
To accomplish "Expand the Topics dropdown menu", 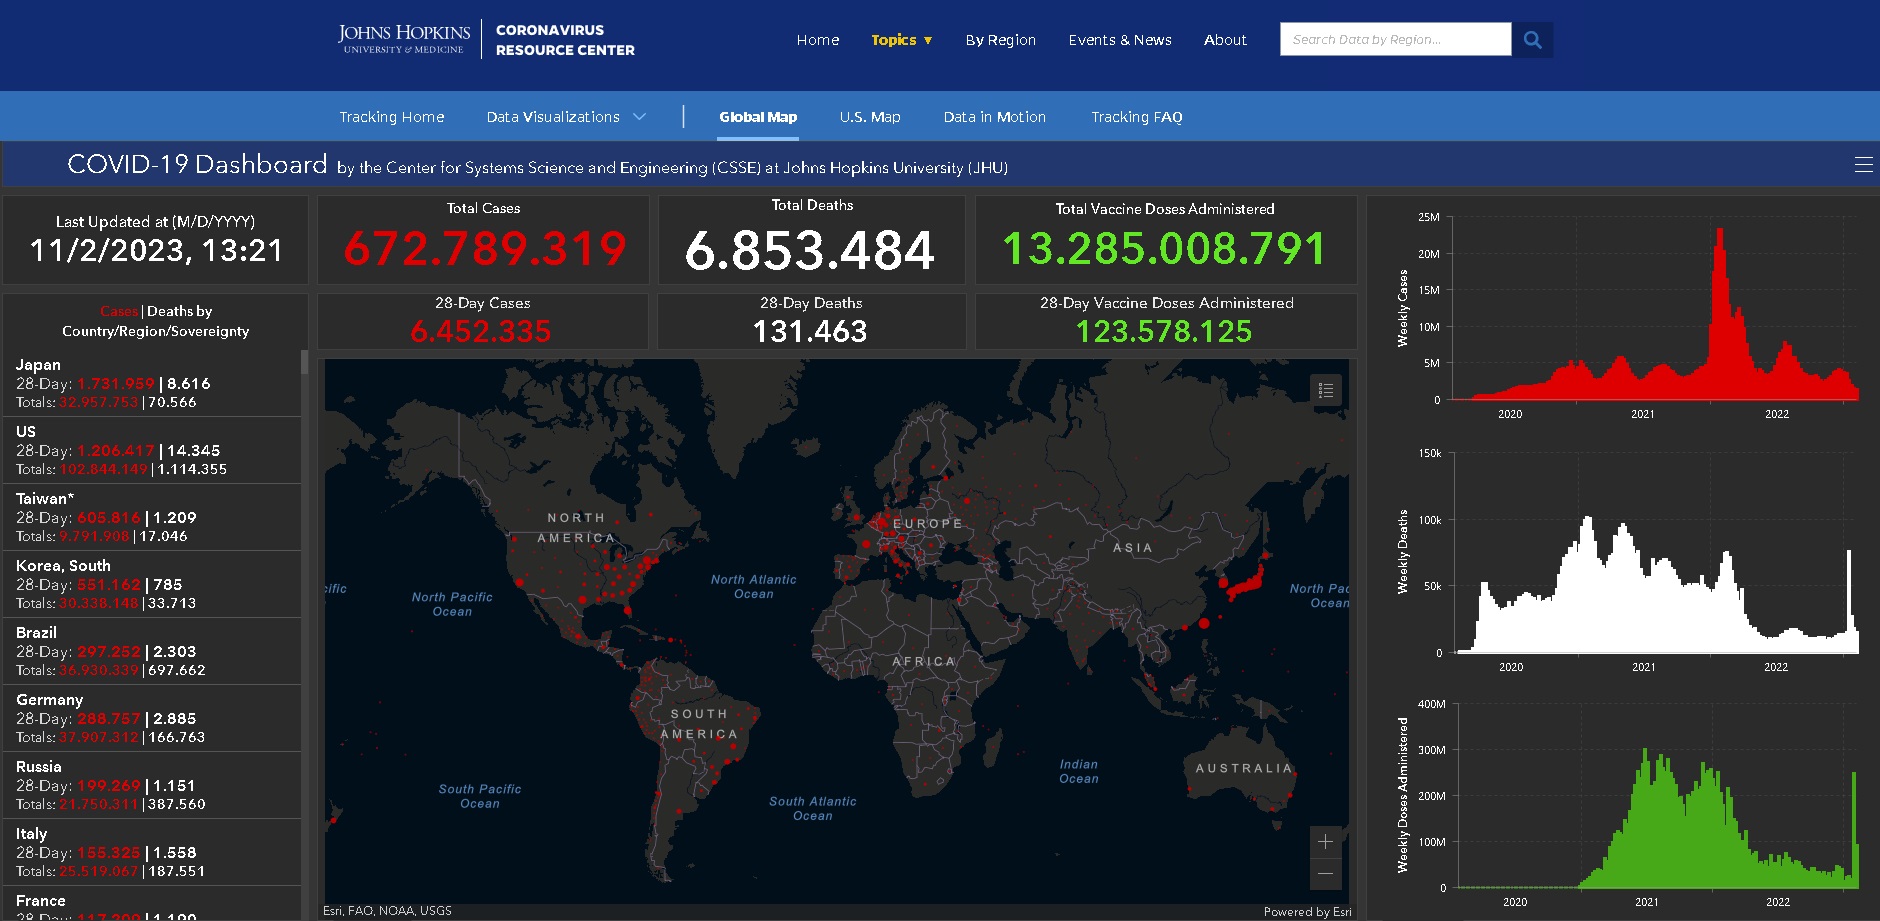I will pos(901,40).
